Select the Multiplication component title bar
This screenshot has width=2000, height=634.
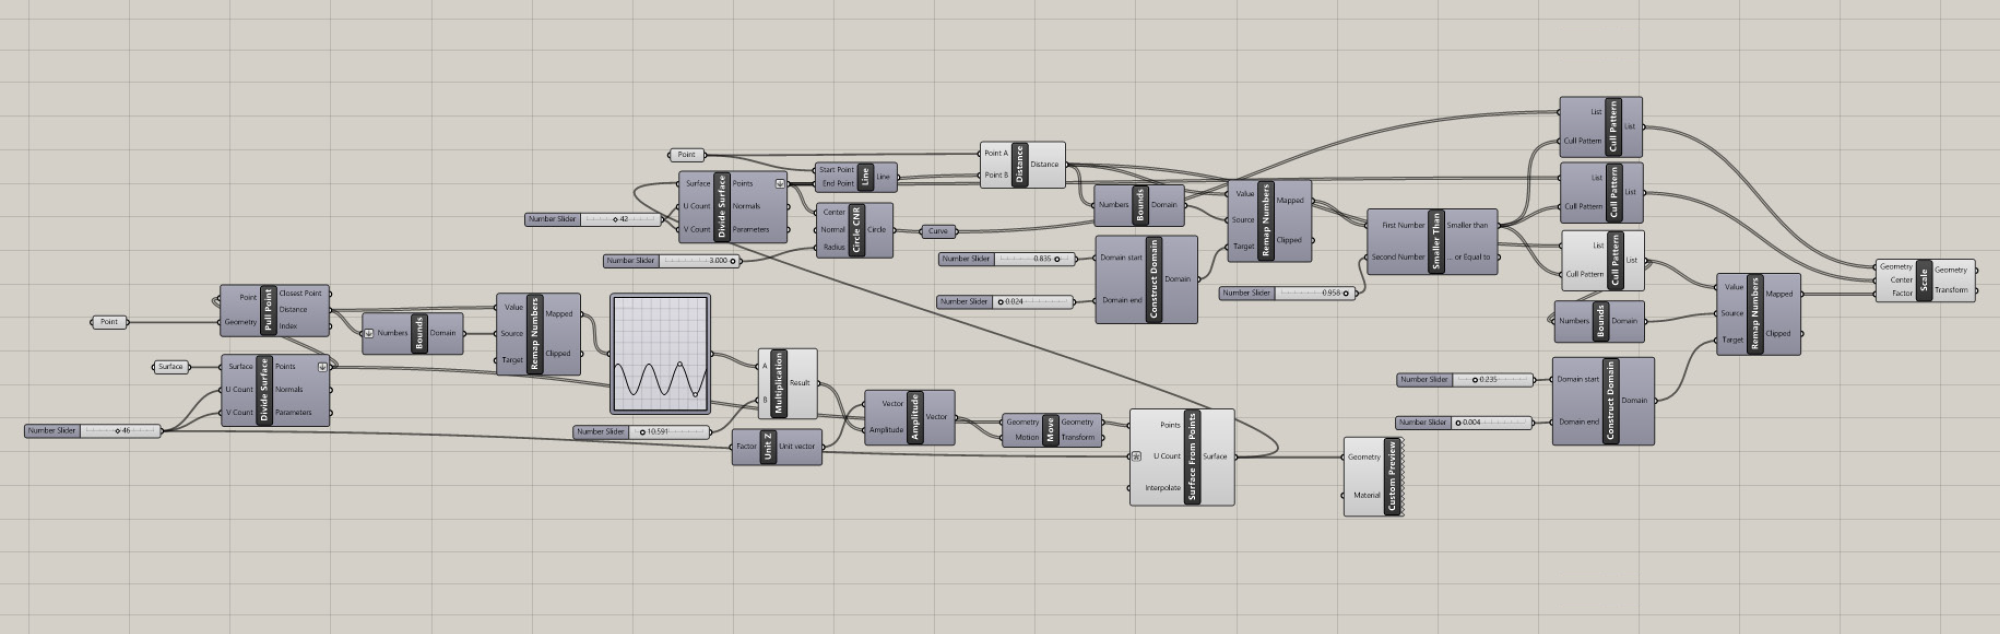pyautogui.click(x=779, y=383)
